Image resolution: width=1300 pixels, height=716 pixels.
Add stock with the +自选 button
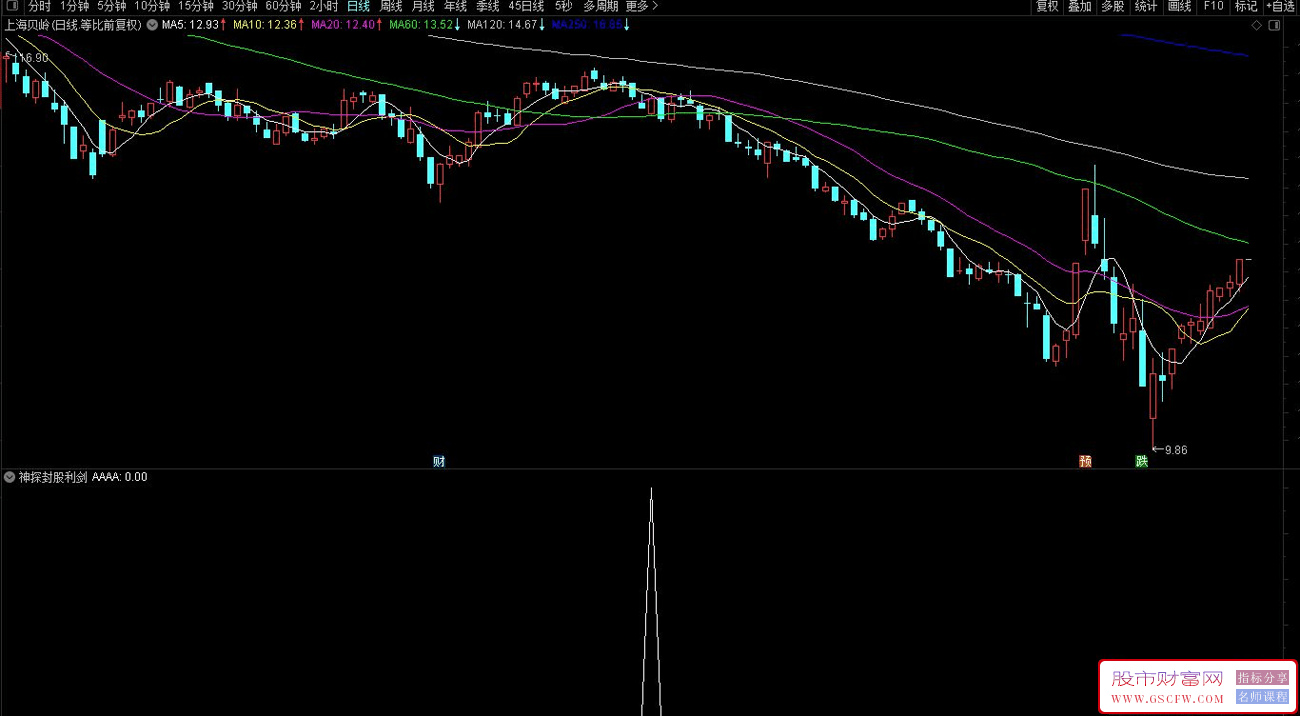click(x=1281, y=6)
